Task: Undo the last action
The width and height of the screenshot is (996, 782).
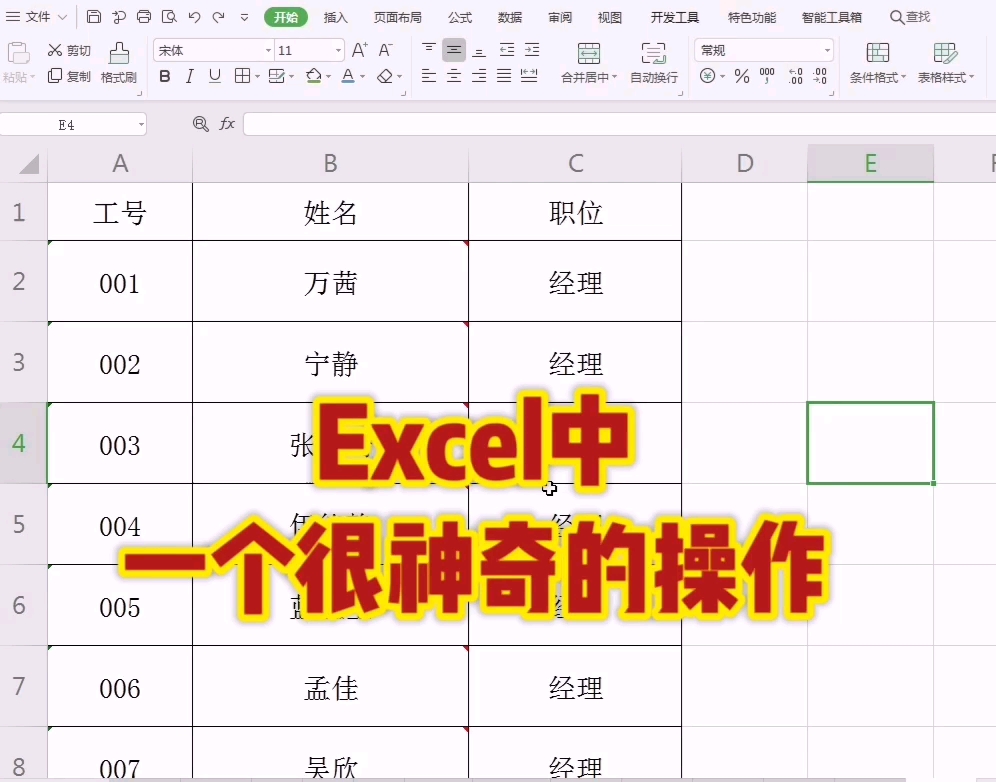Action: coord(194,17)
